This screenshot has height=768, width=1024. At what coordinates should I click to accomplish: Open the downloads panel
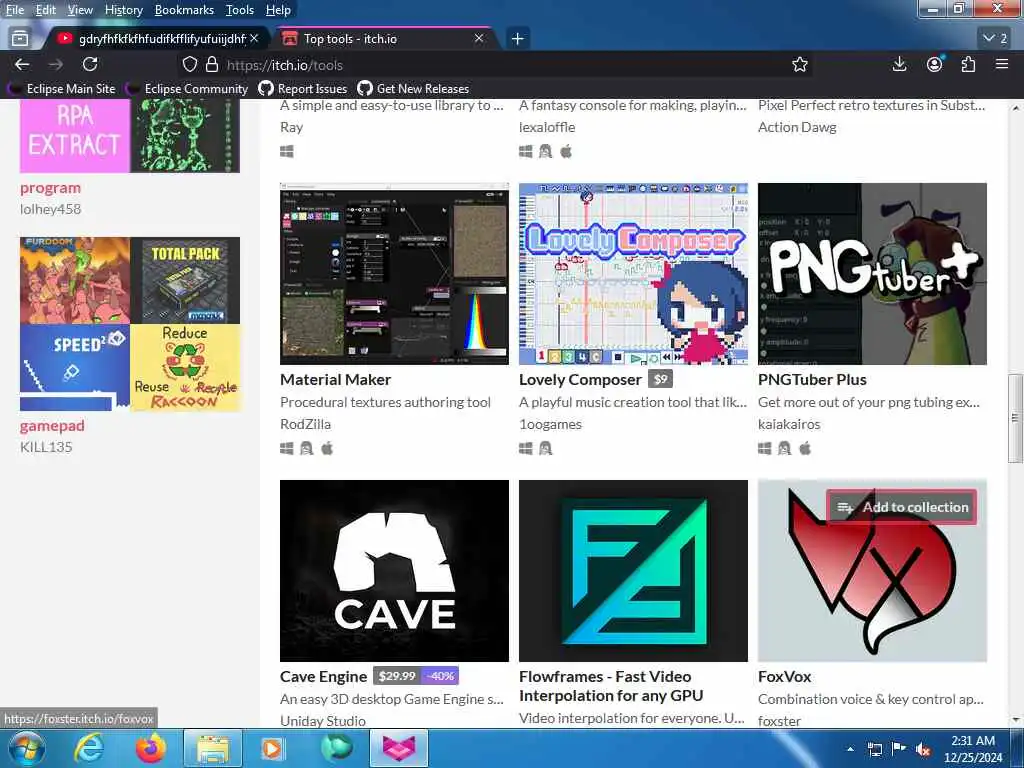(x=899, y=64)
